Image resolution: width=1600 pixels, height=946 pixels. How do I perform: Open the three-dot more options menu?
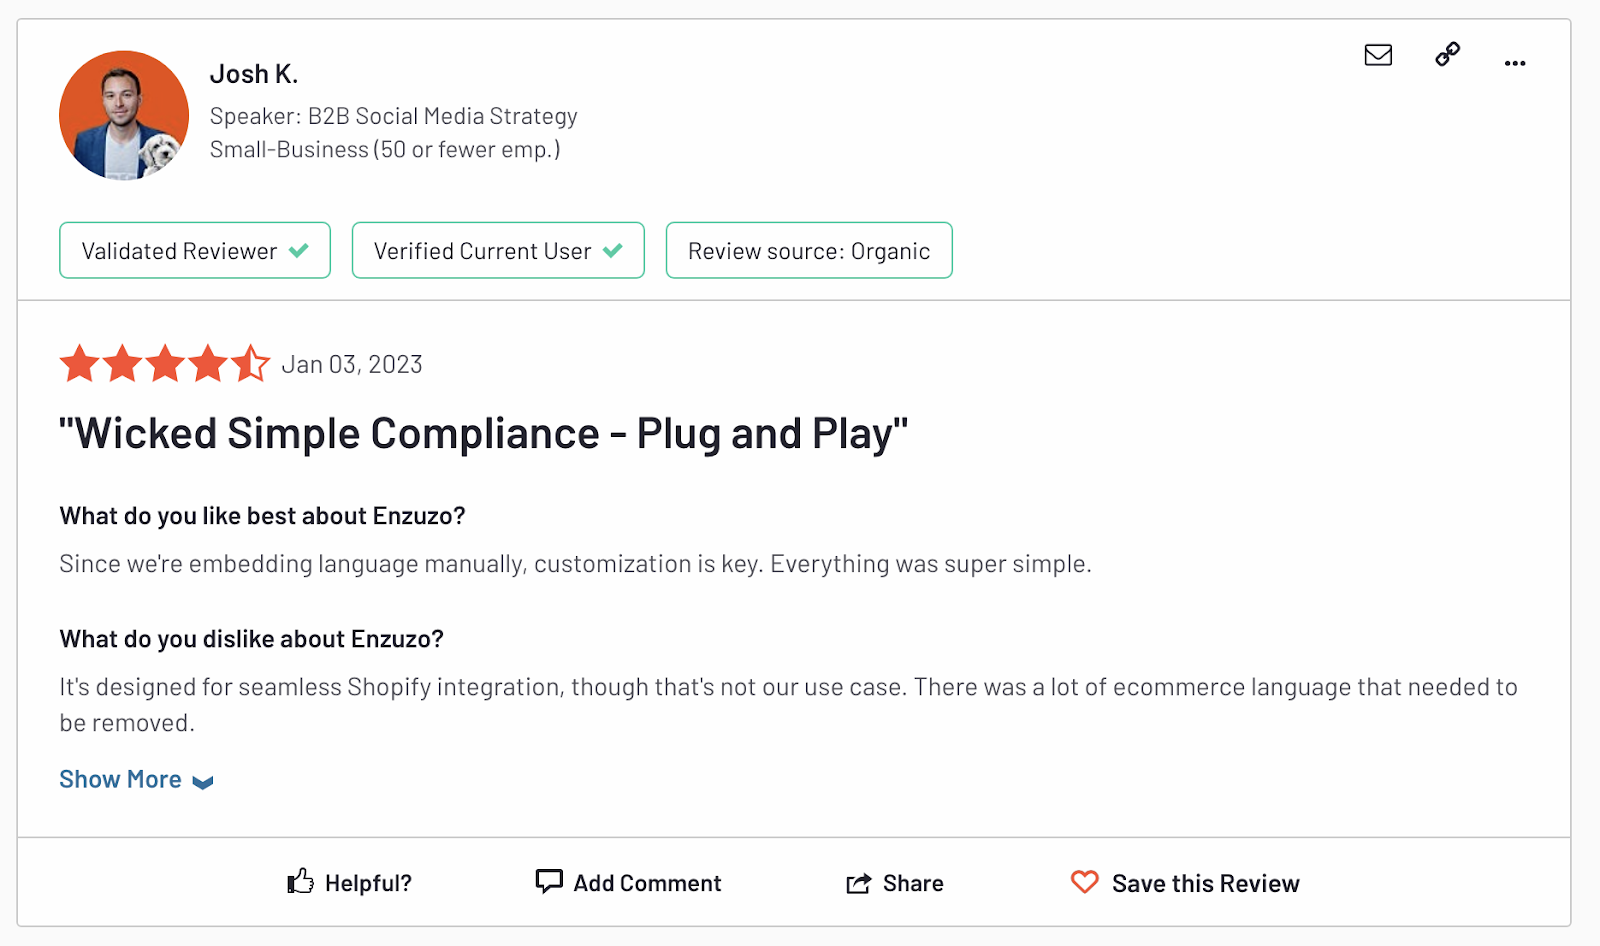pos(1515,63)
